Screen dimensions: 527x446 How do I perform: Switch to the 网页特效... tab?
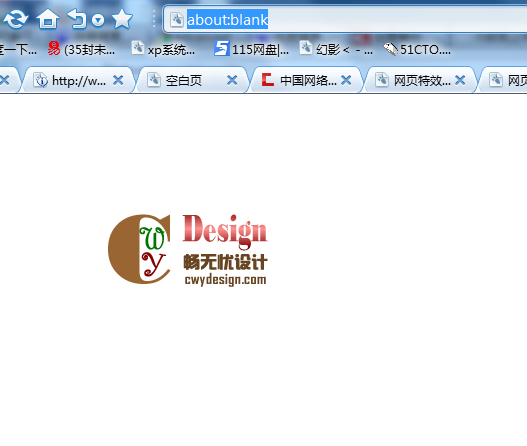coord(420,80)
